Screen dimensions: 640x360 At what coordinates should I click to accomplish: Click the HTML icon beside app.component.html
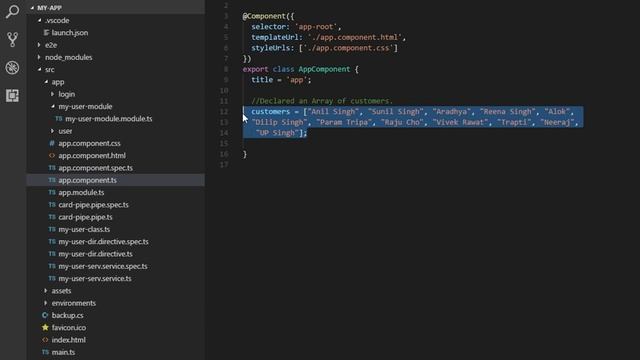[52, 156]
